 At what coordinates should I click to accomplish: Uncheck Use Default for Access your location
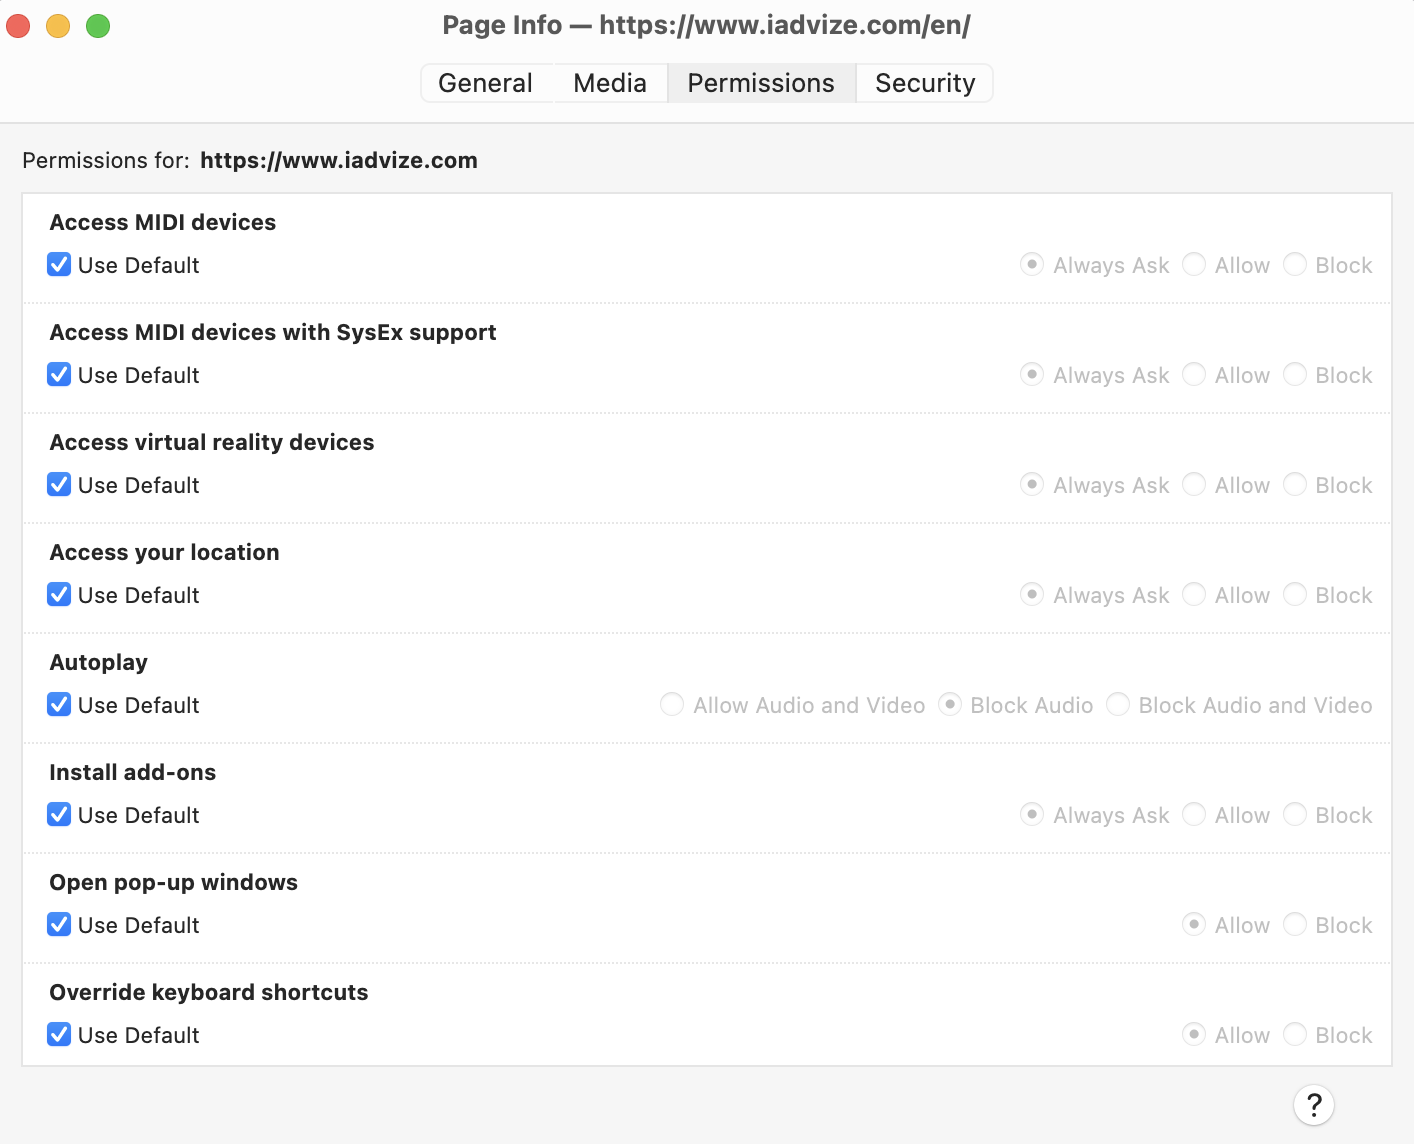pos(59,594)
